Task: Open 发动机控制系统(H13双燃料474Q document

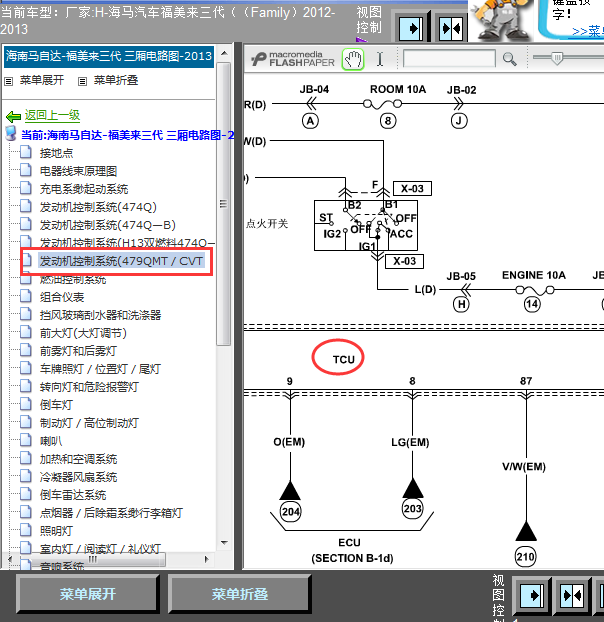Action: point(127,242)
